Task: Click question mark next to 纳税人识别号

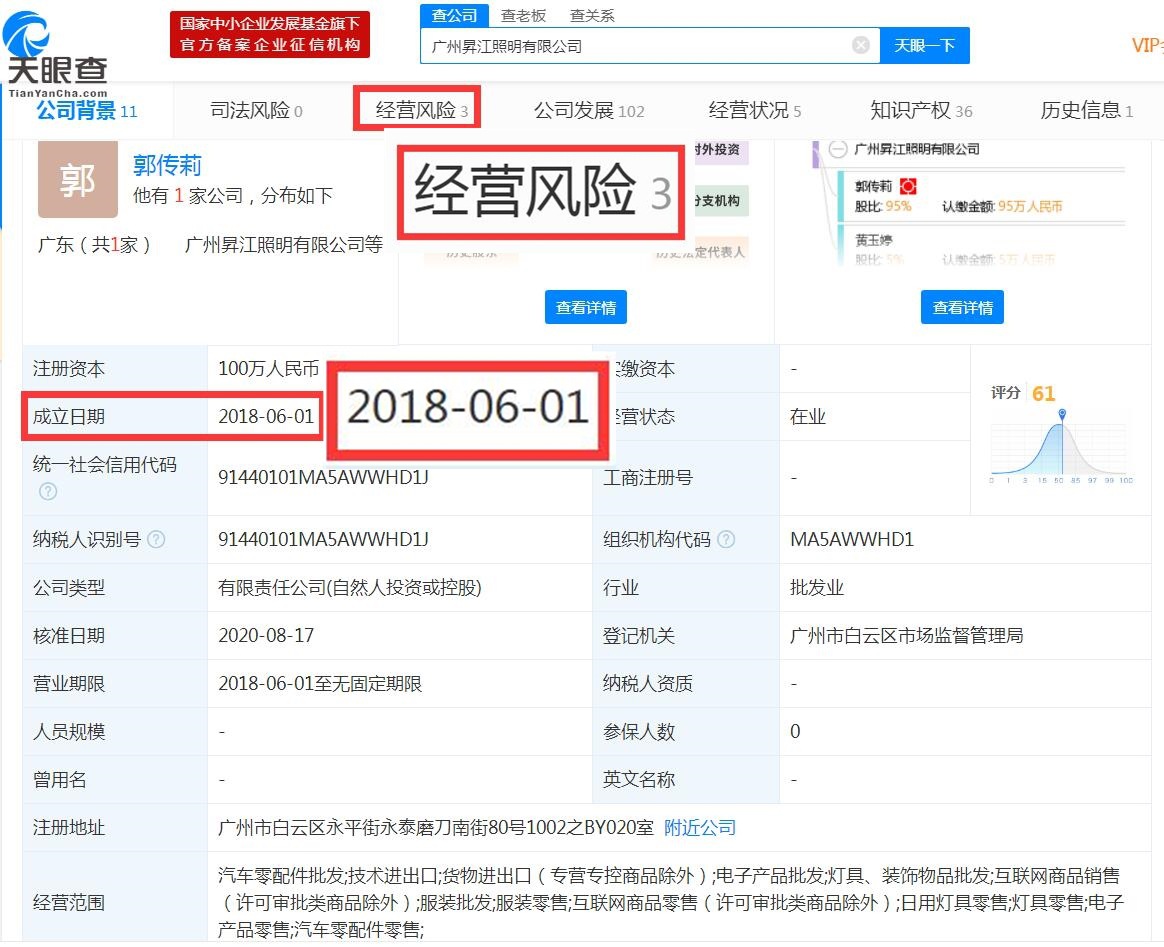Action: [x=155, y=539]
